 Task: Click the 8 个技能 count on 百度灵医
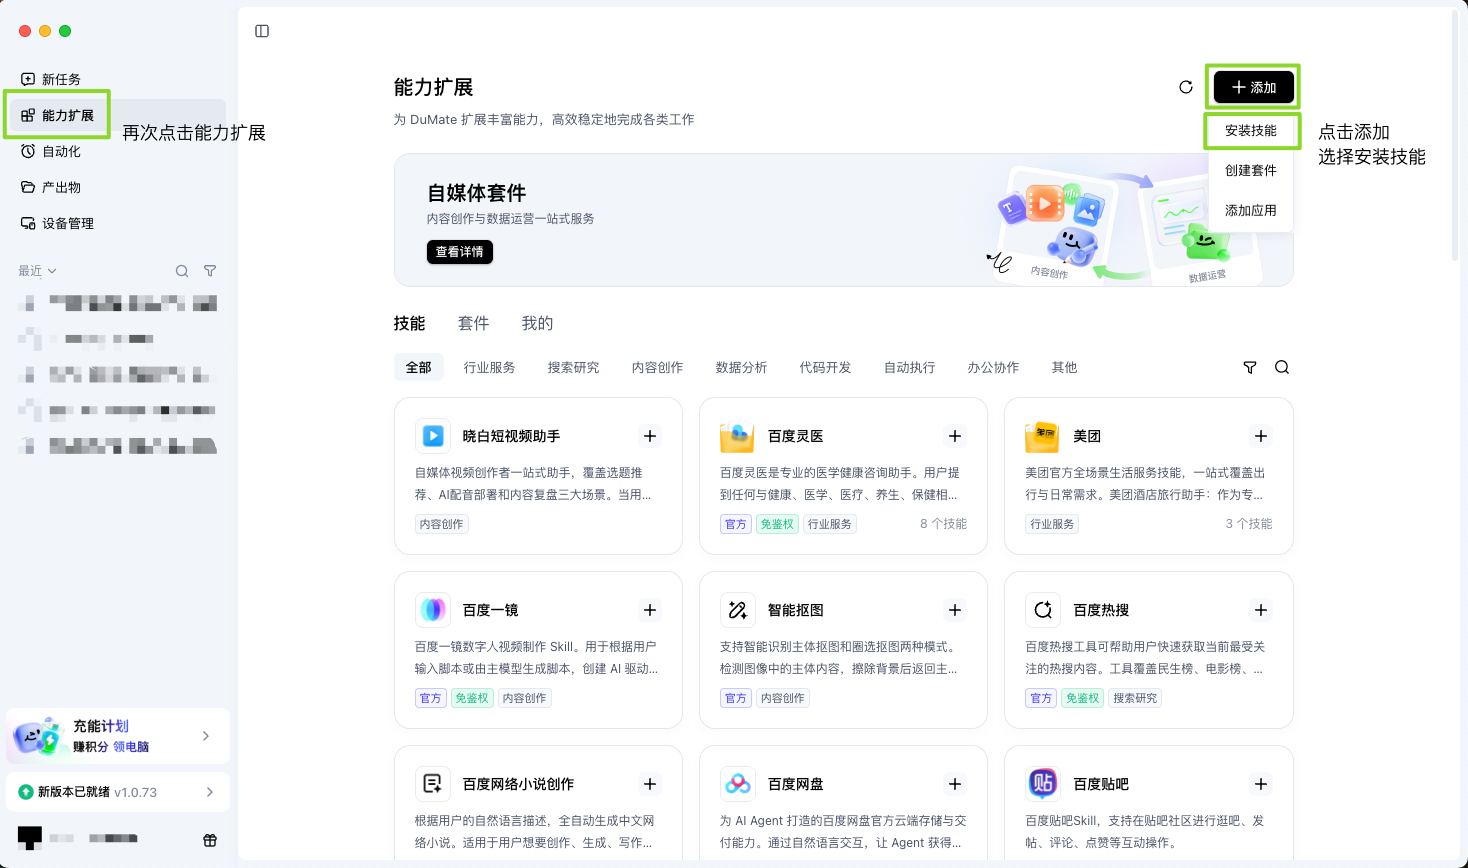click(943, 524)
